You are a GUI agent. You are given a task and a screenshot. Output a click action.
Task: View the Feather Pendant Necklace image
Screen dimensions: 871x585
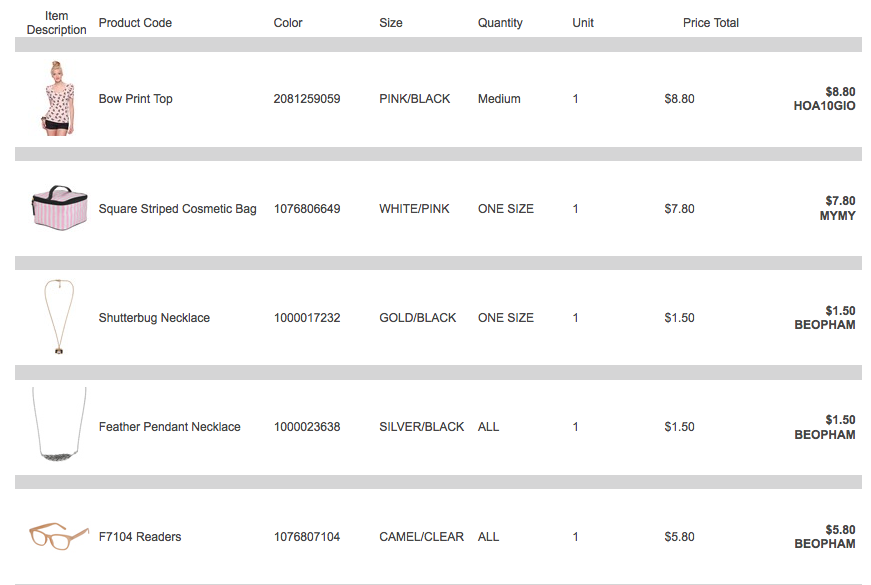[x=59, y=424]
